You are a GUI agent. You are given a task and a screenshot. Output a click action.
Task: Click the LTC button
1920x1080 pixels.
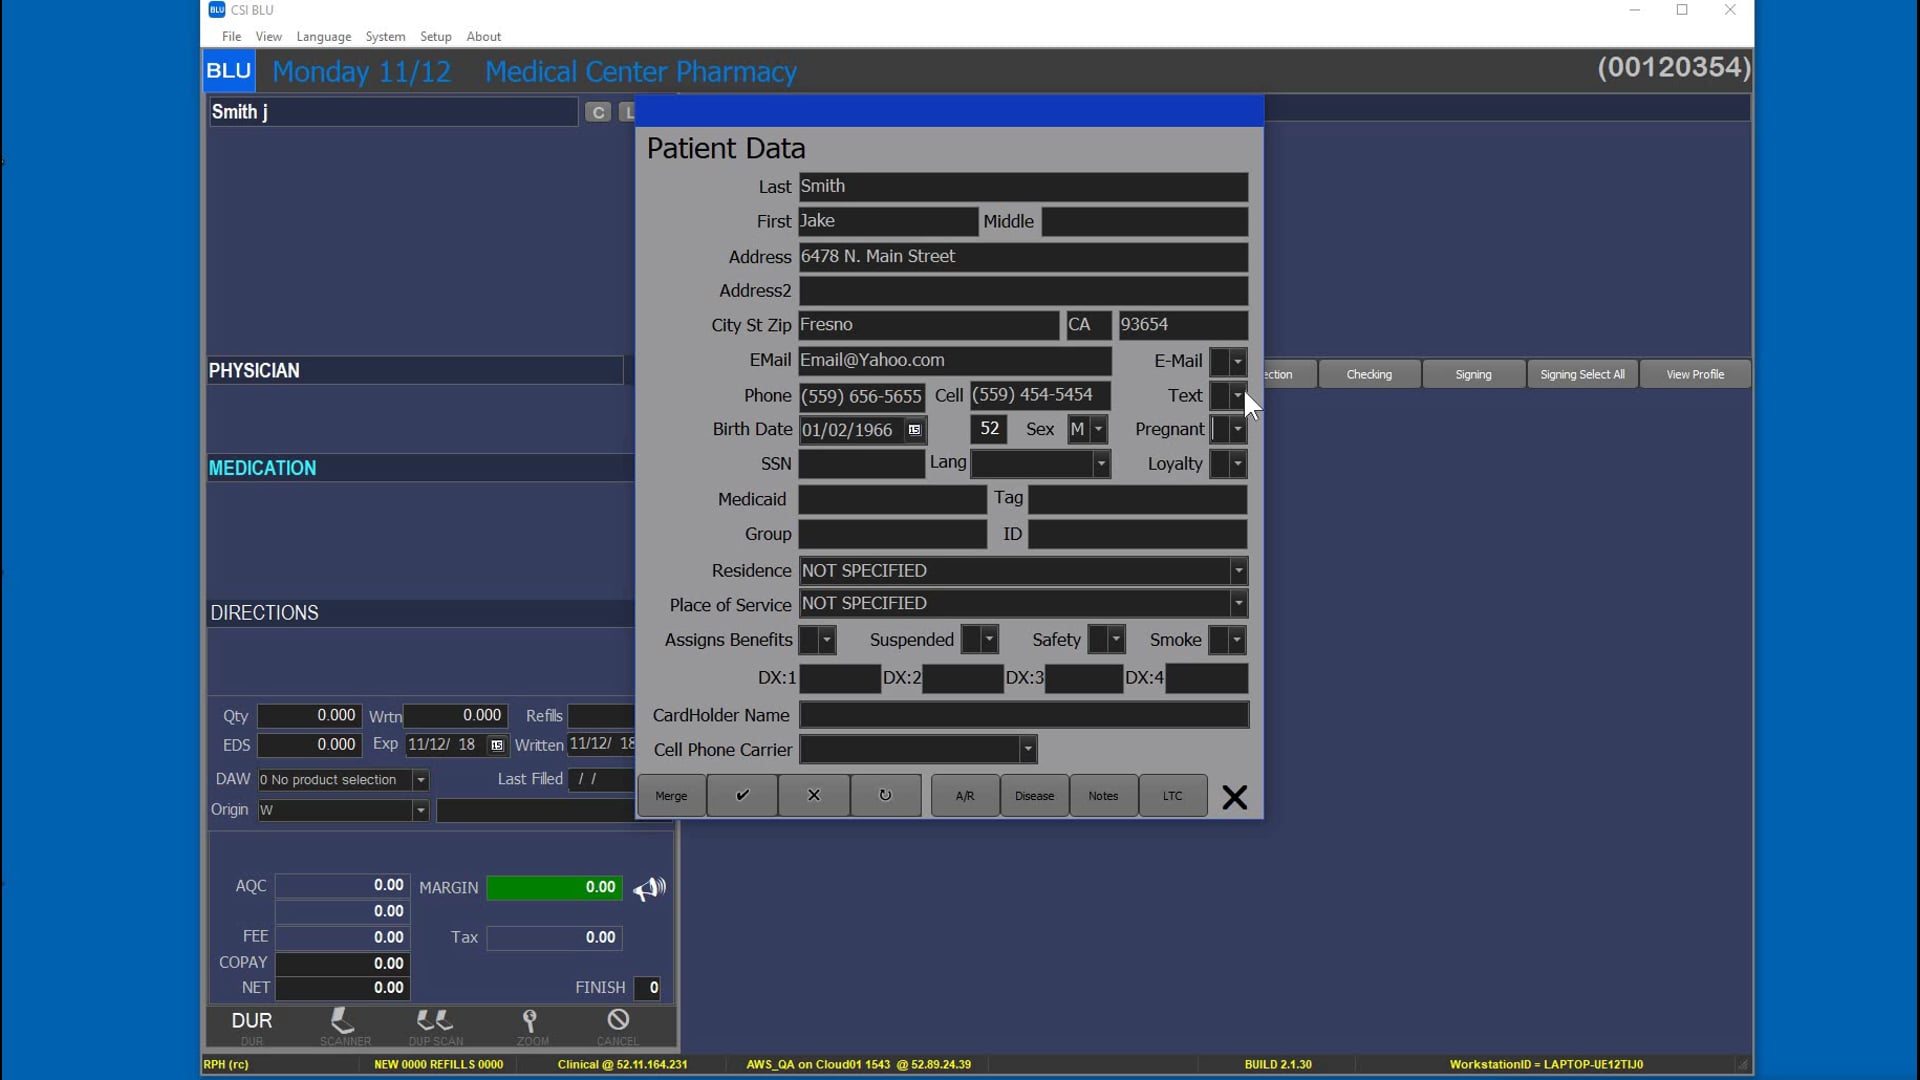coord(1172,796)
